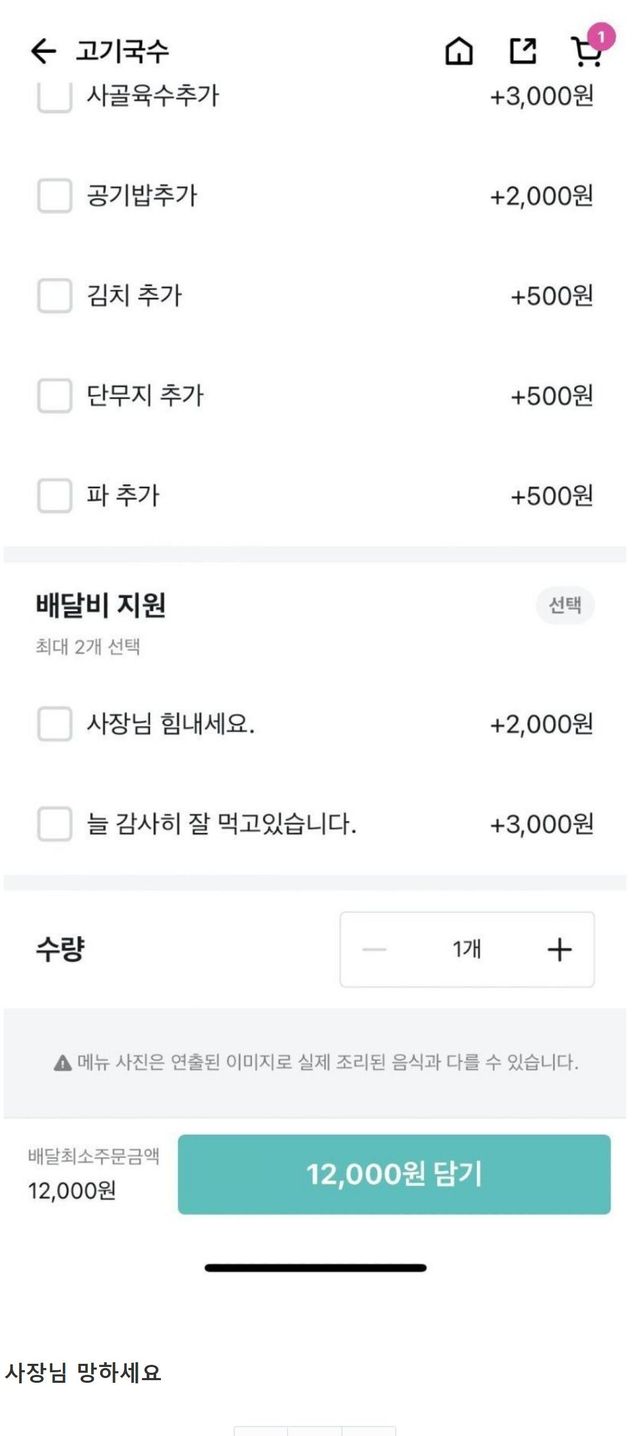This screenshot has height=1436, width=640.
Task: Tap the share icon in header
Action: pos(523,51)
